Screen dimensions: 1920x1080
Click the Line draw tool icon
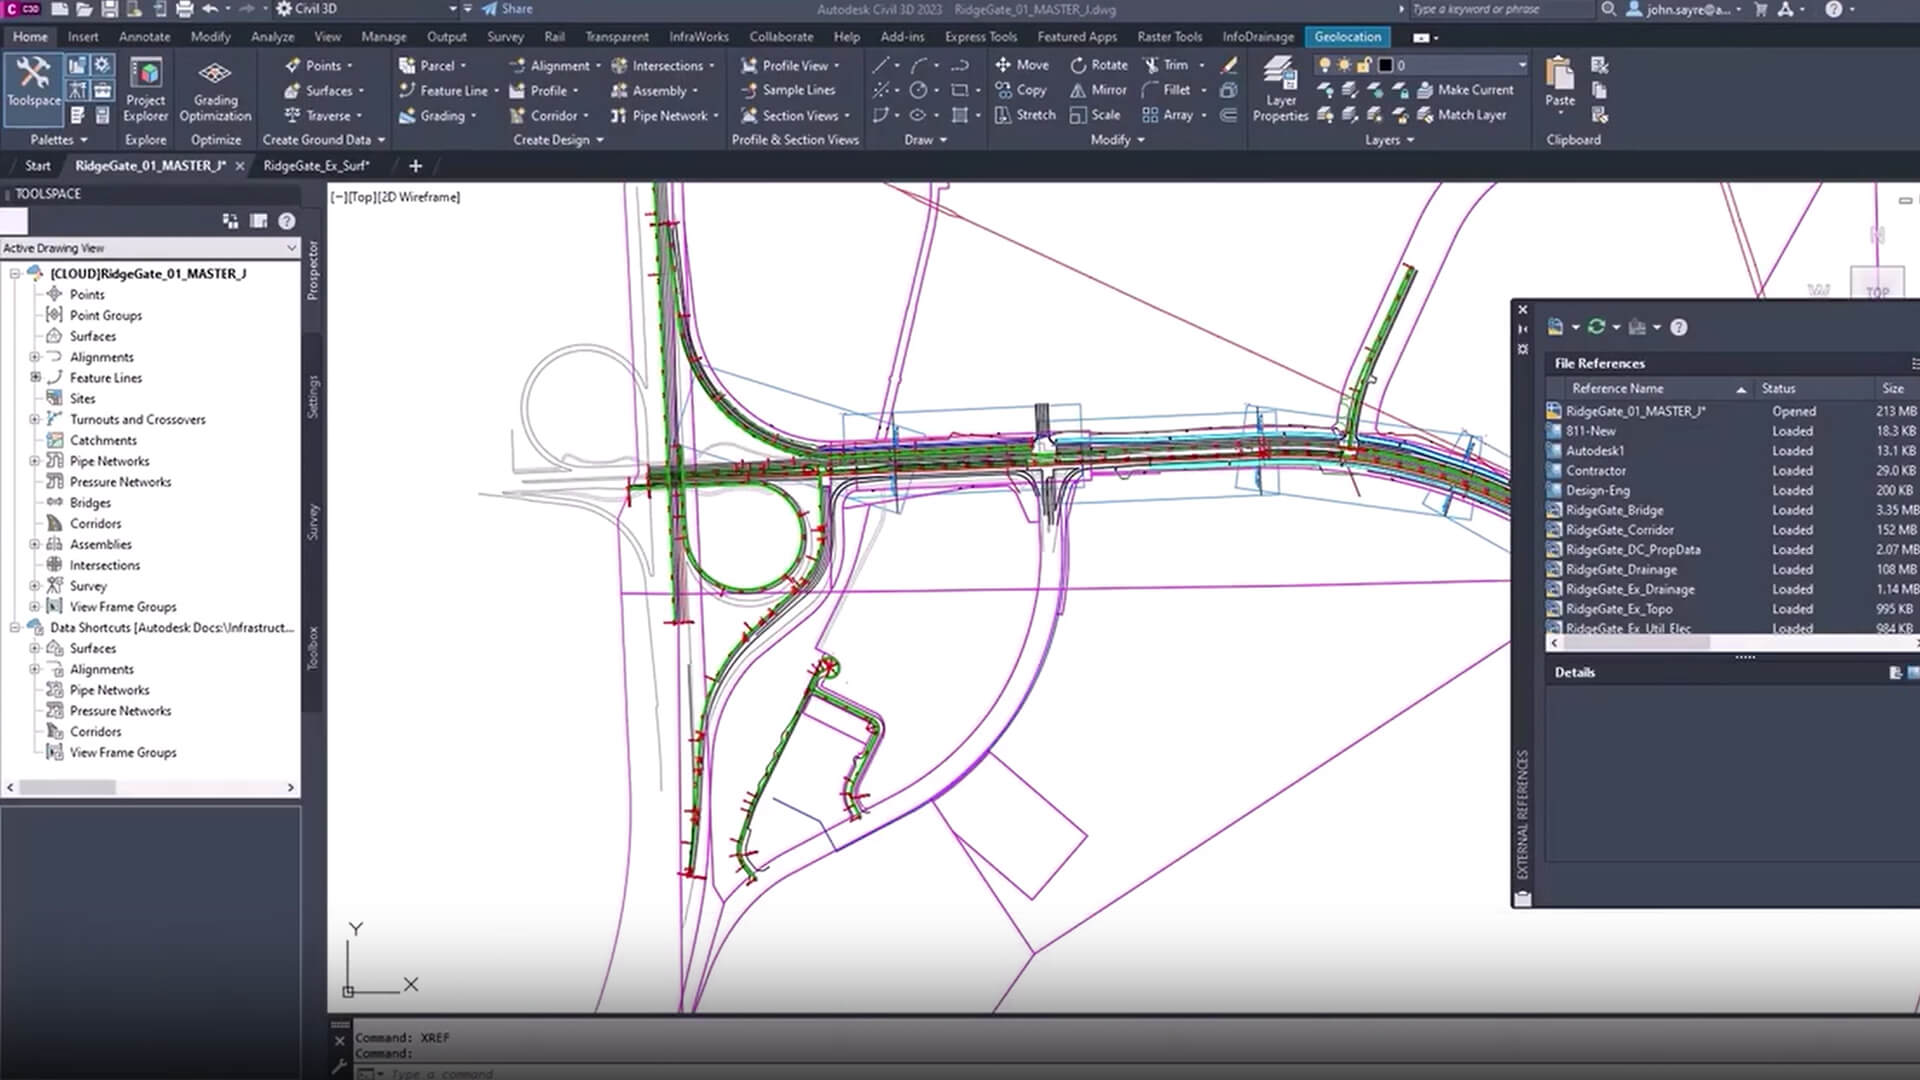pos(880,65)
